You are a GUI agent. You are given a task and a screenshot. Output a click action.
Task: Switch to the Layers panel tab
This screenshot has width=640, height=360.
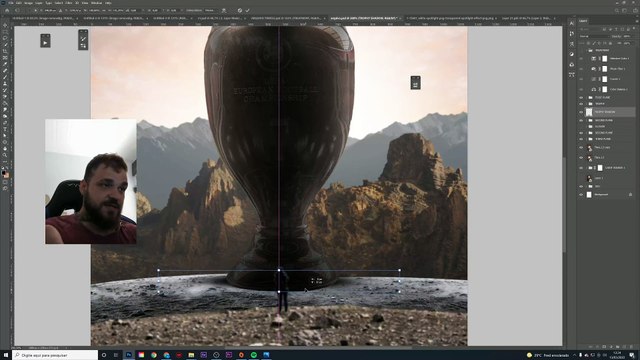coord(583,21)
